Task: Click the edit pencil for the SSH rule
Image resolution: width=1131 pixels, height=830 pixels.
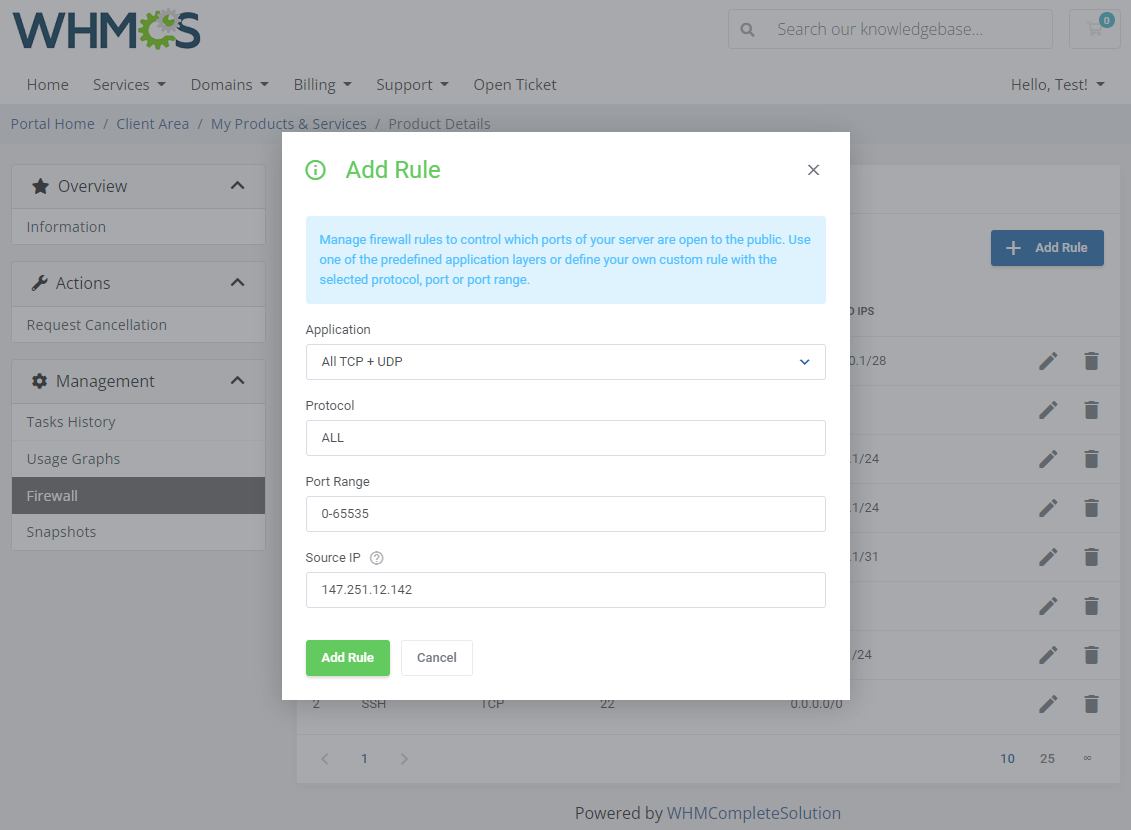Action: pos(1047,704)
